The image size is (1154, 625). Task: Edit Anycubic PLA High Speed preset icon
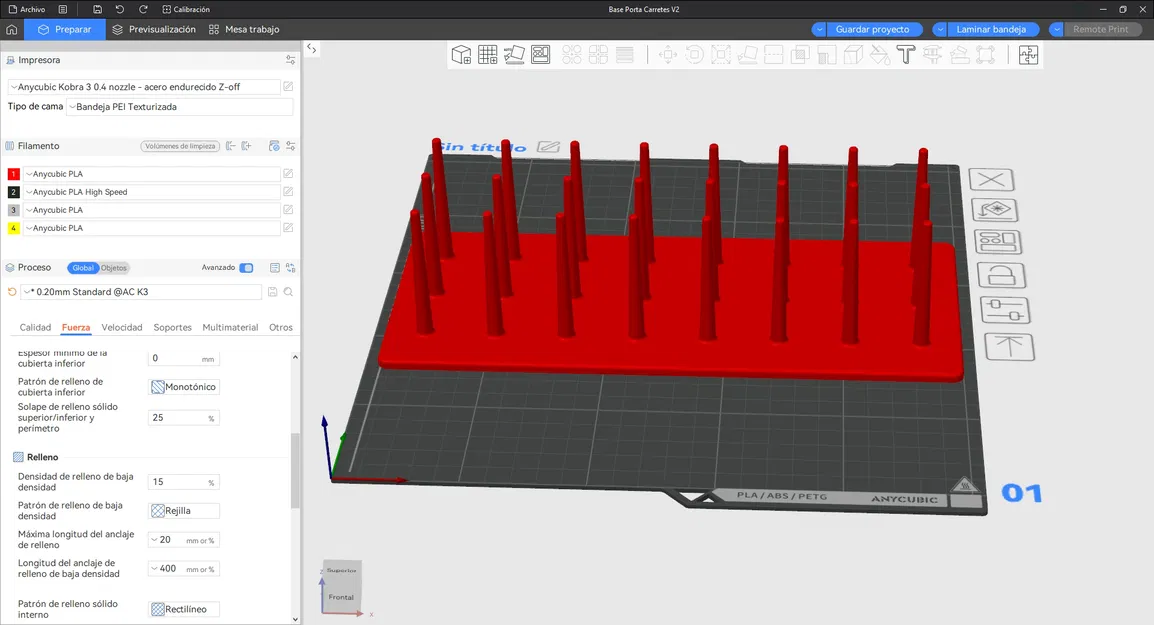coord(288,192)
